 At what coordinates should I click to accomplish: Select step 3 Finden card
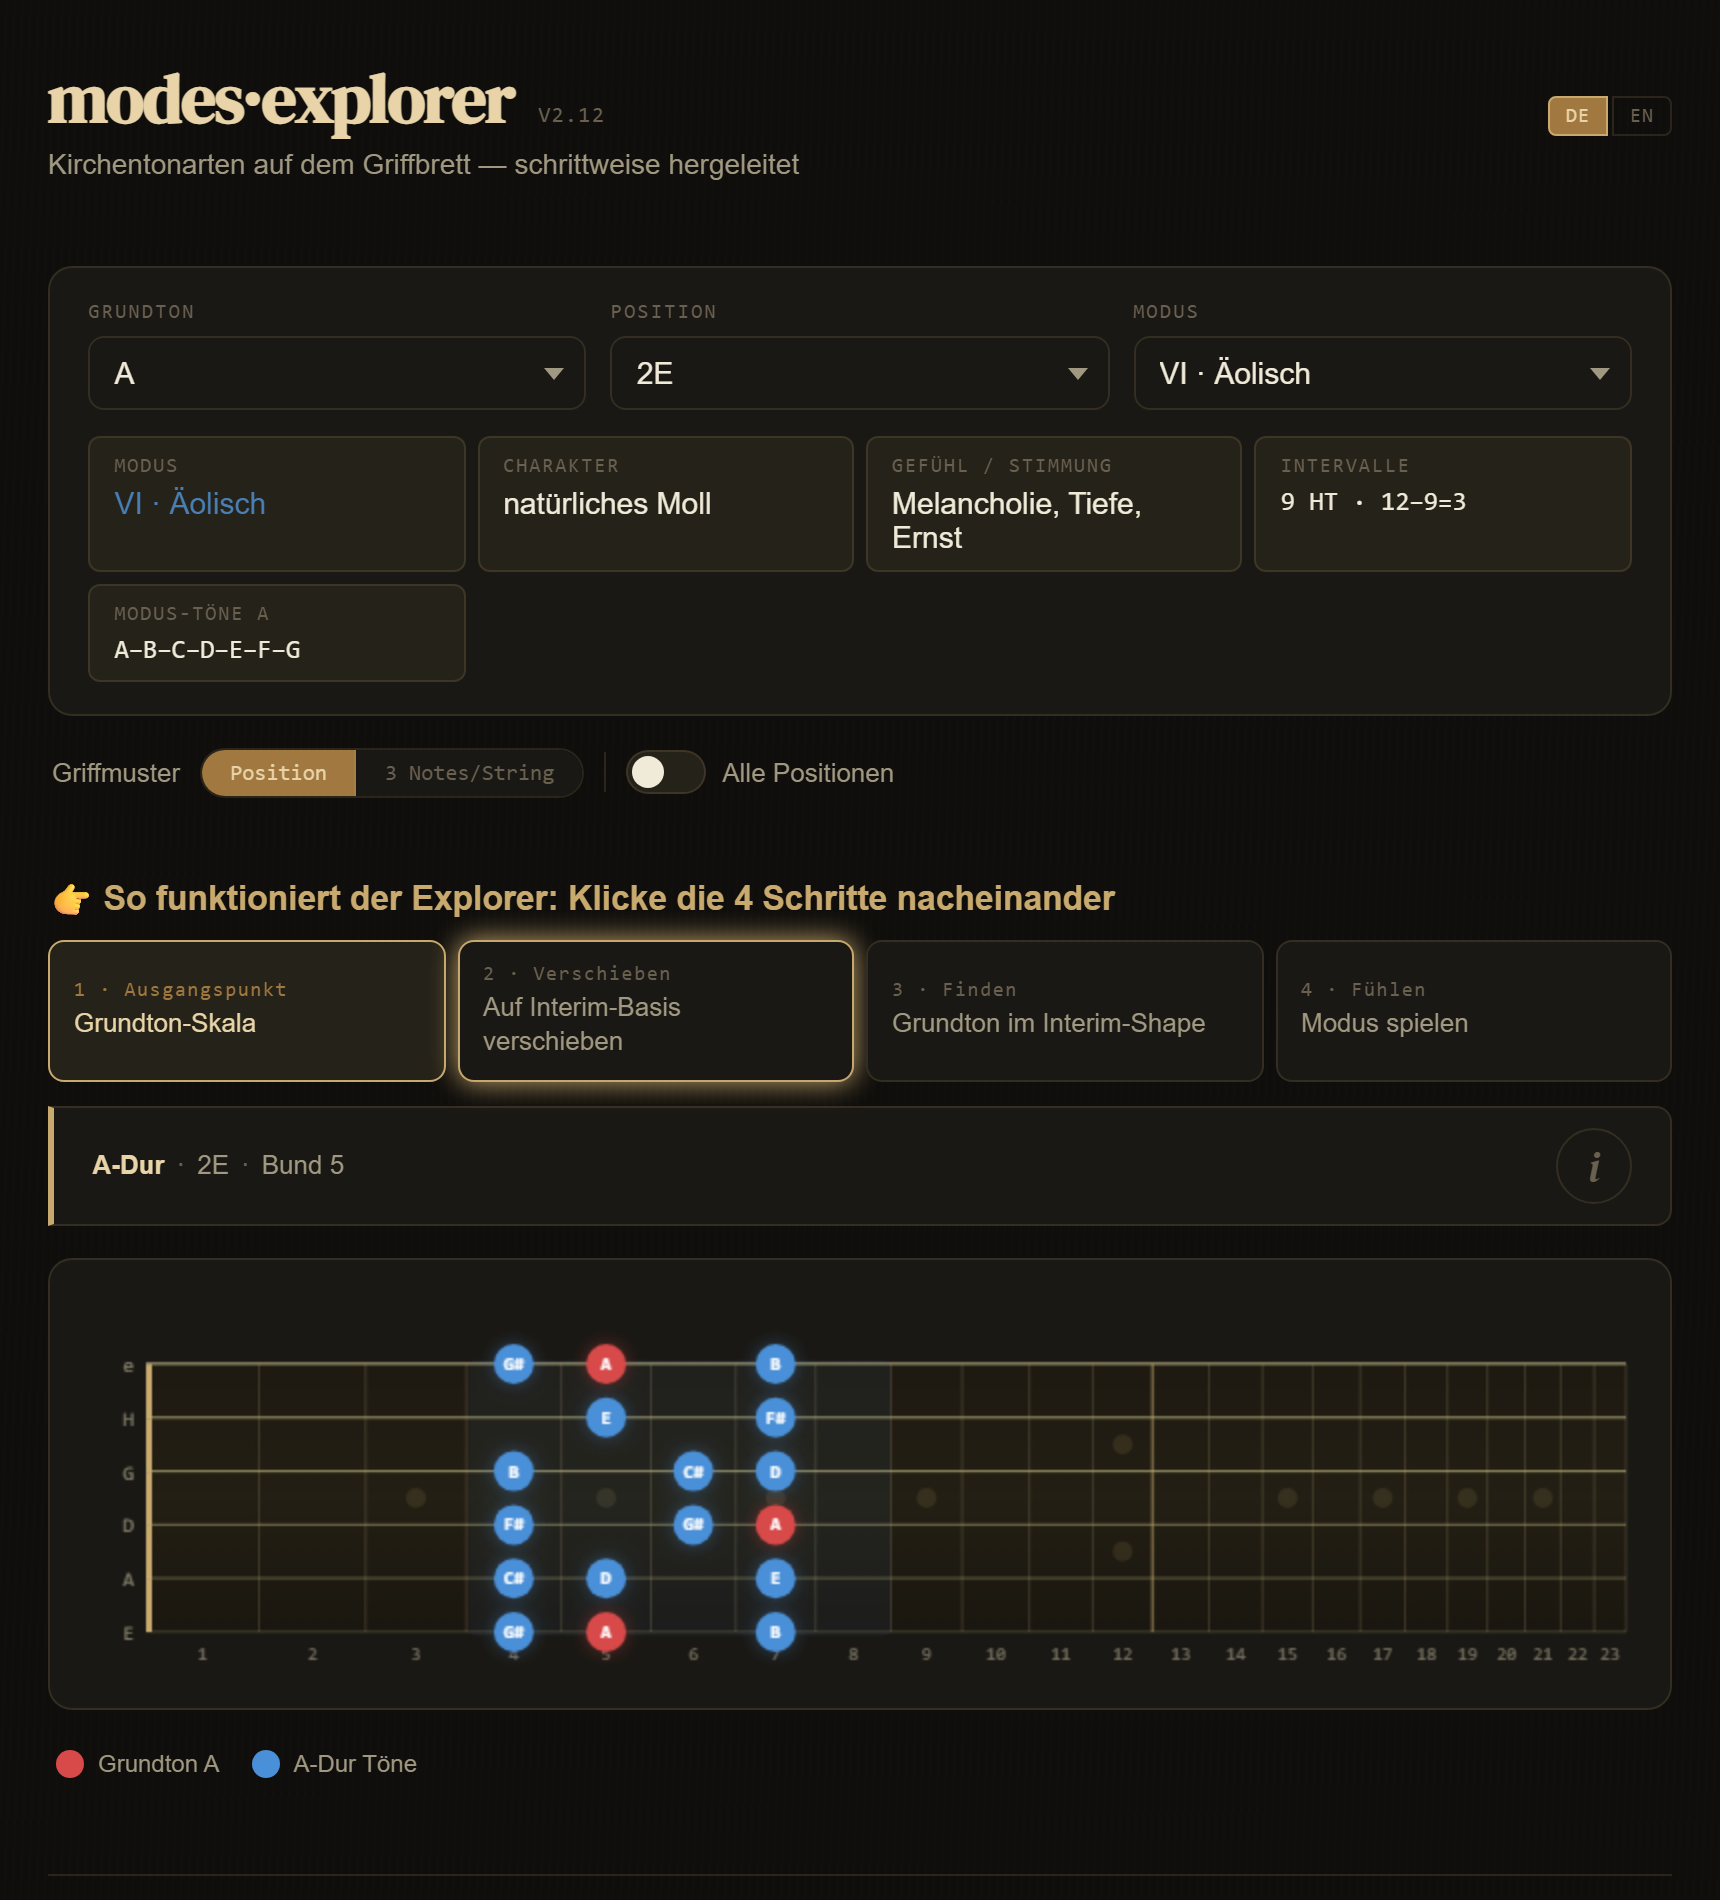(1064, 1011)
